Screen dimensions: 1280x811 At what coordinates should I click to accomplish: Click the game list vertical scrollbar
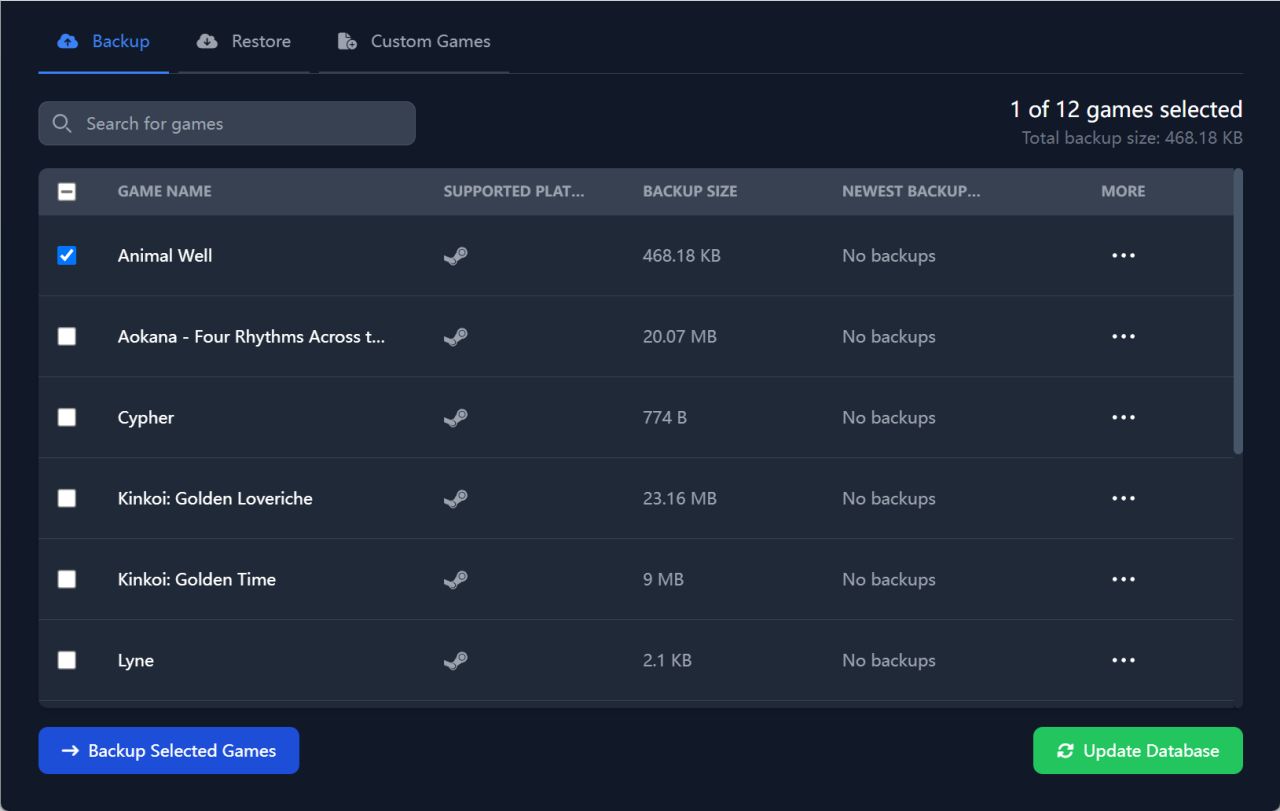tap(1239, 312)
